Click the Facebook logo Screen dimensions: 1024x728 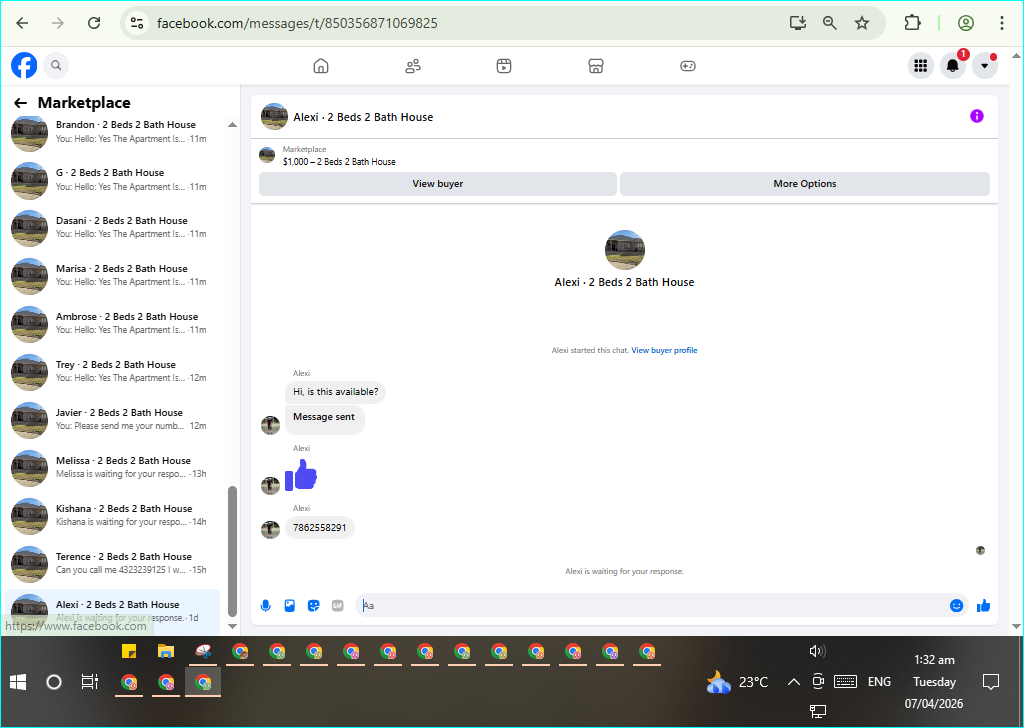click(24, 65)
